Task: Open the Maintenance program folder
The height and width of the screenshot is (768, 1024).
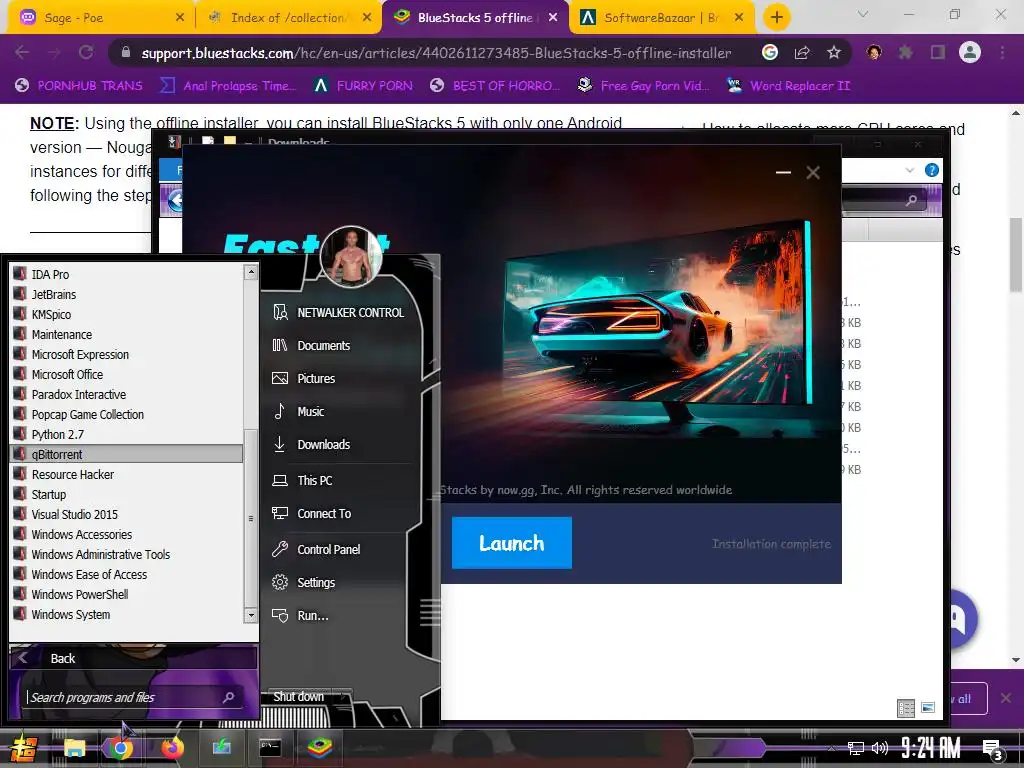Action: click(x=126, y=334)
